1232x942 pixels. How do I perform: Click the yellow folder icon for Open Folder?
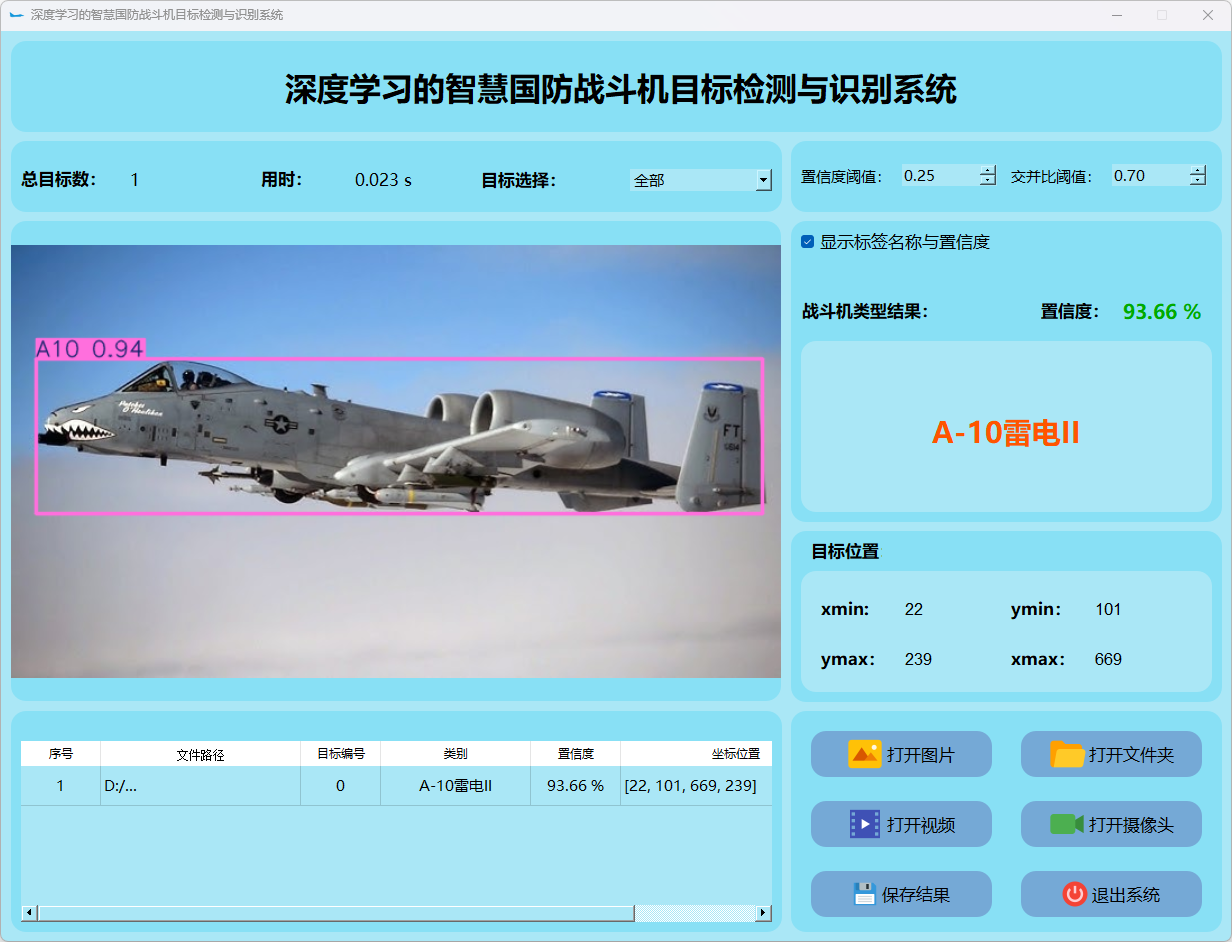1067,754
